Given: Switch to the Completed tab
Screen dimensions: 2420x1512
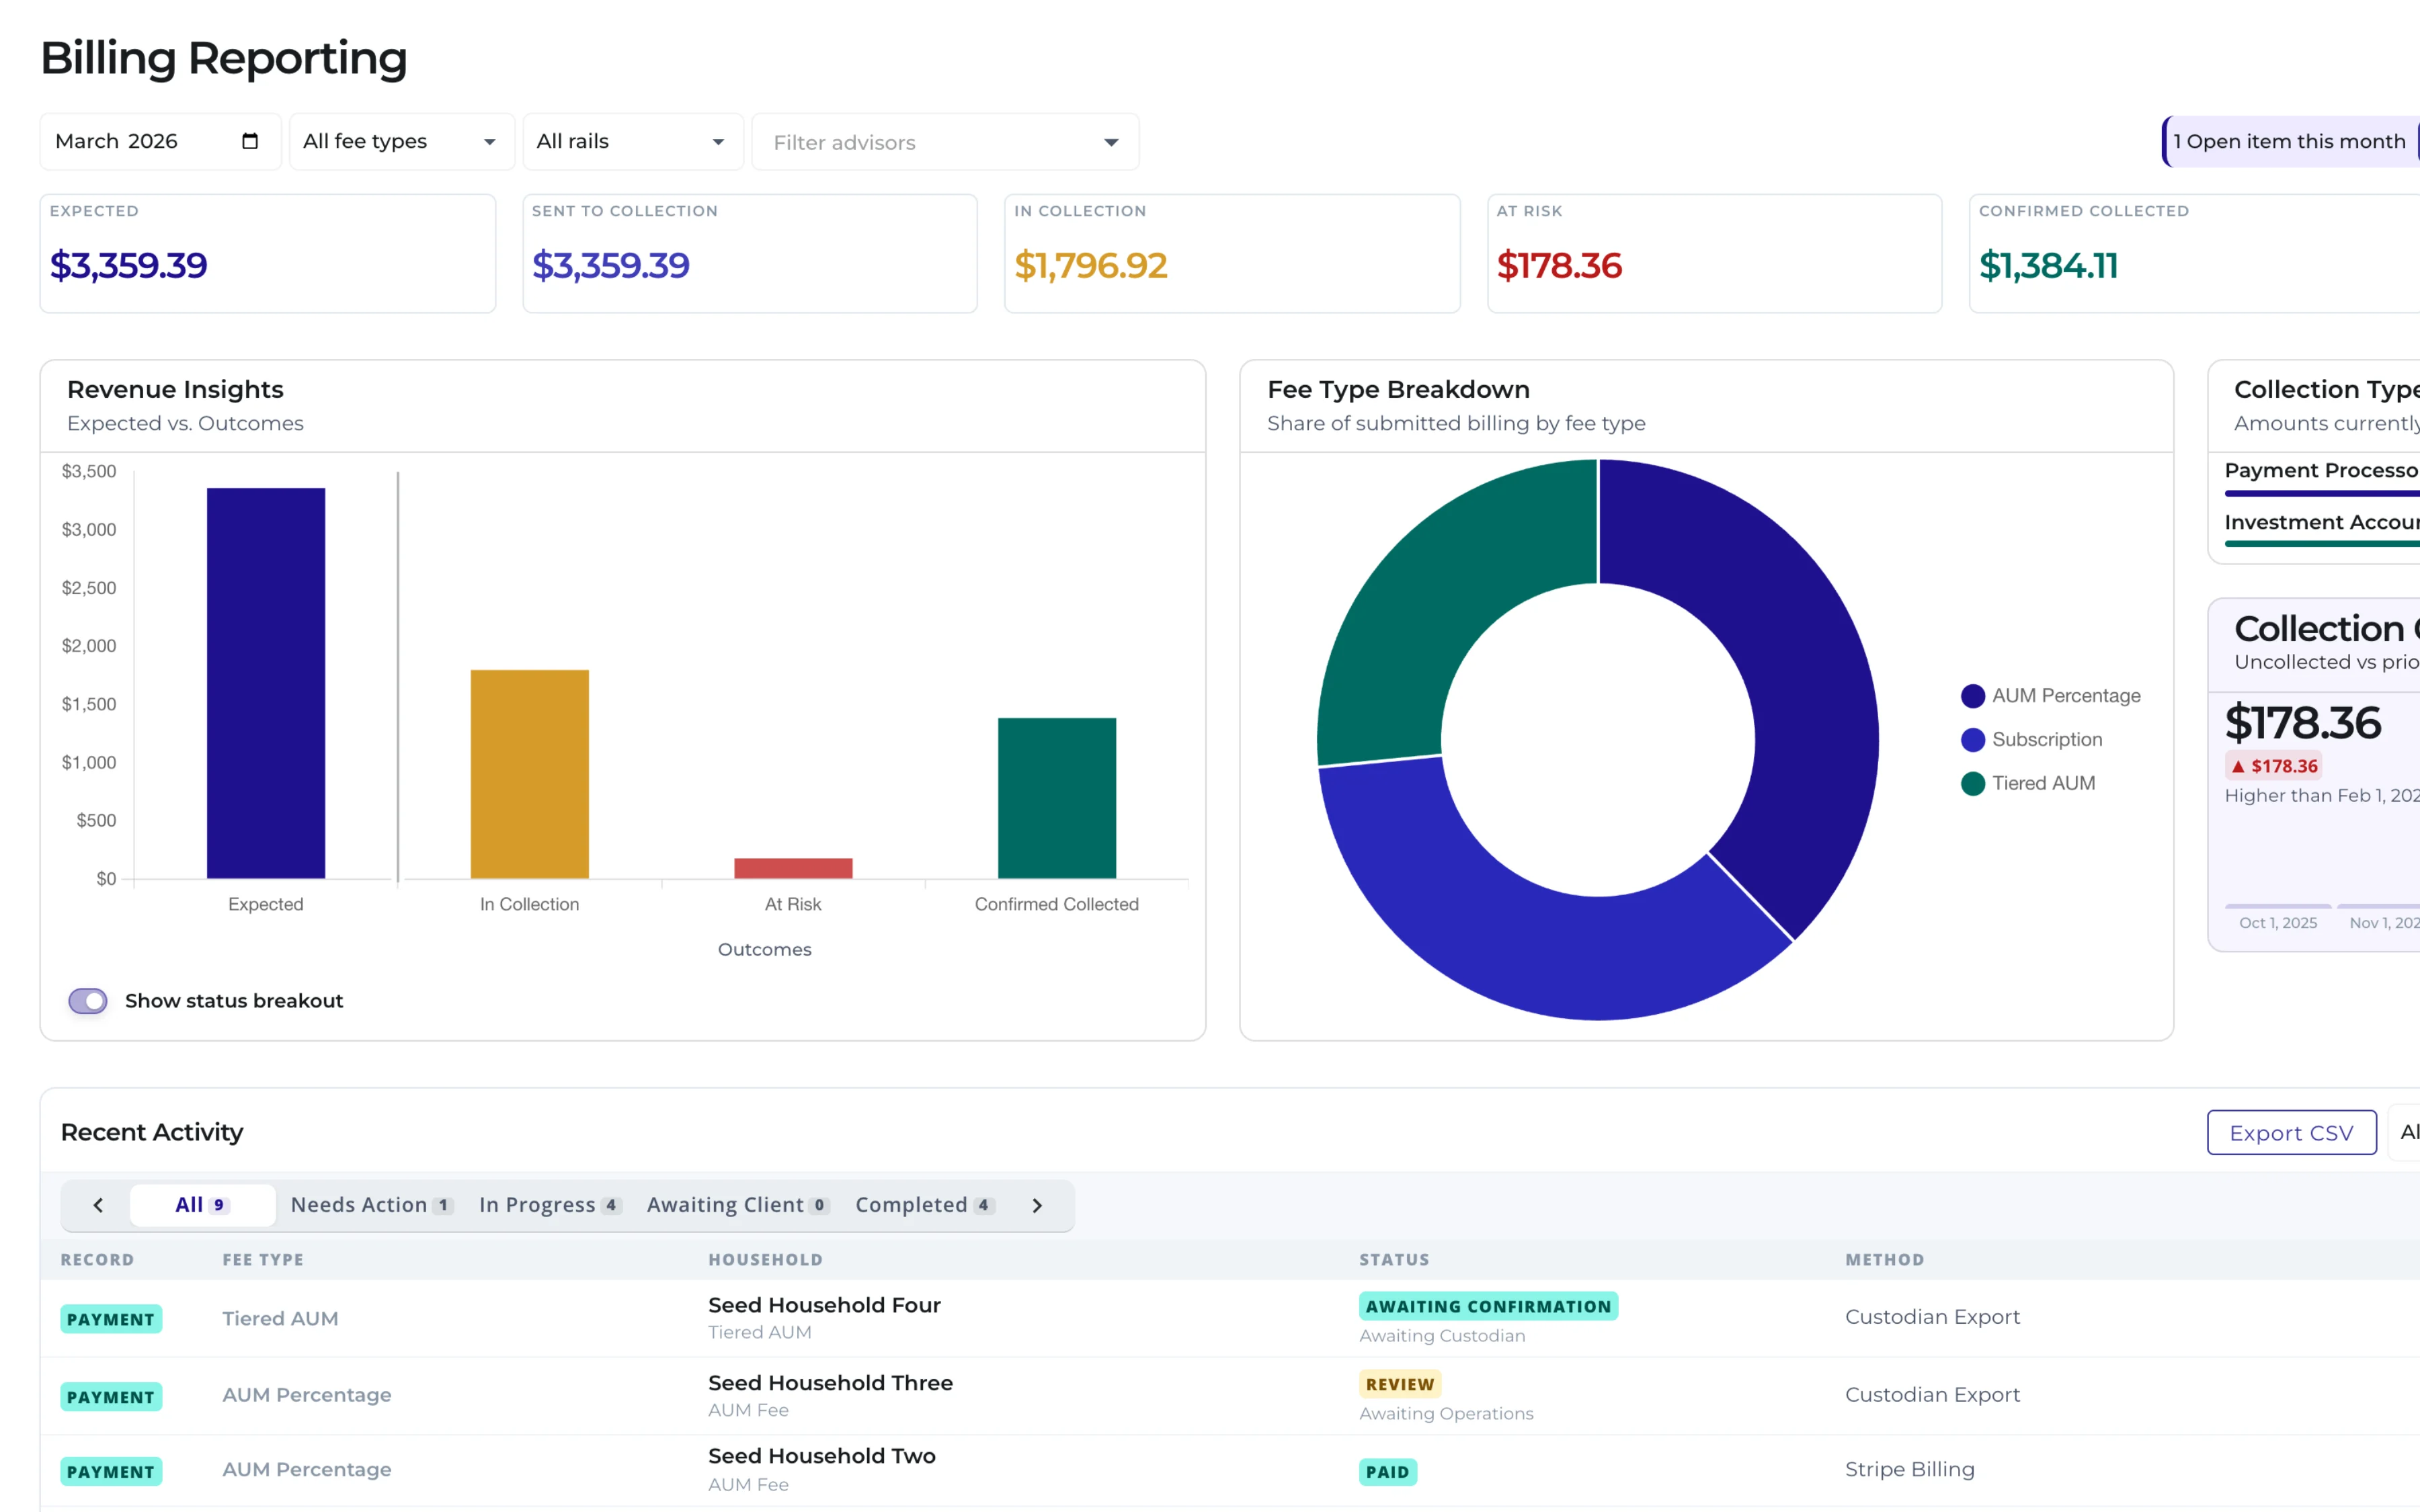Looking at the screenshot, I should pos(922,1204).
